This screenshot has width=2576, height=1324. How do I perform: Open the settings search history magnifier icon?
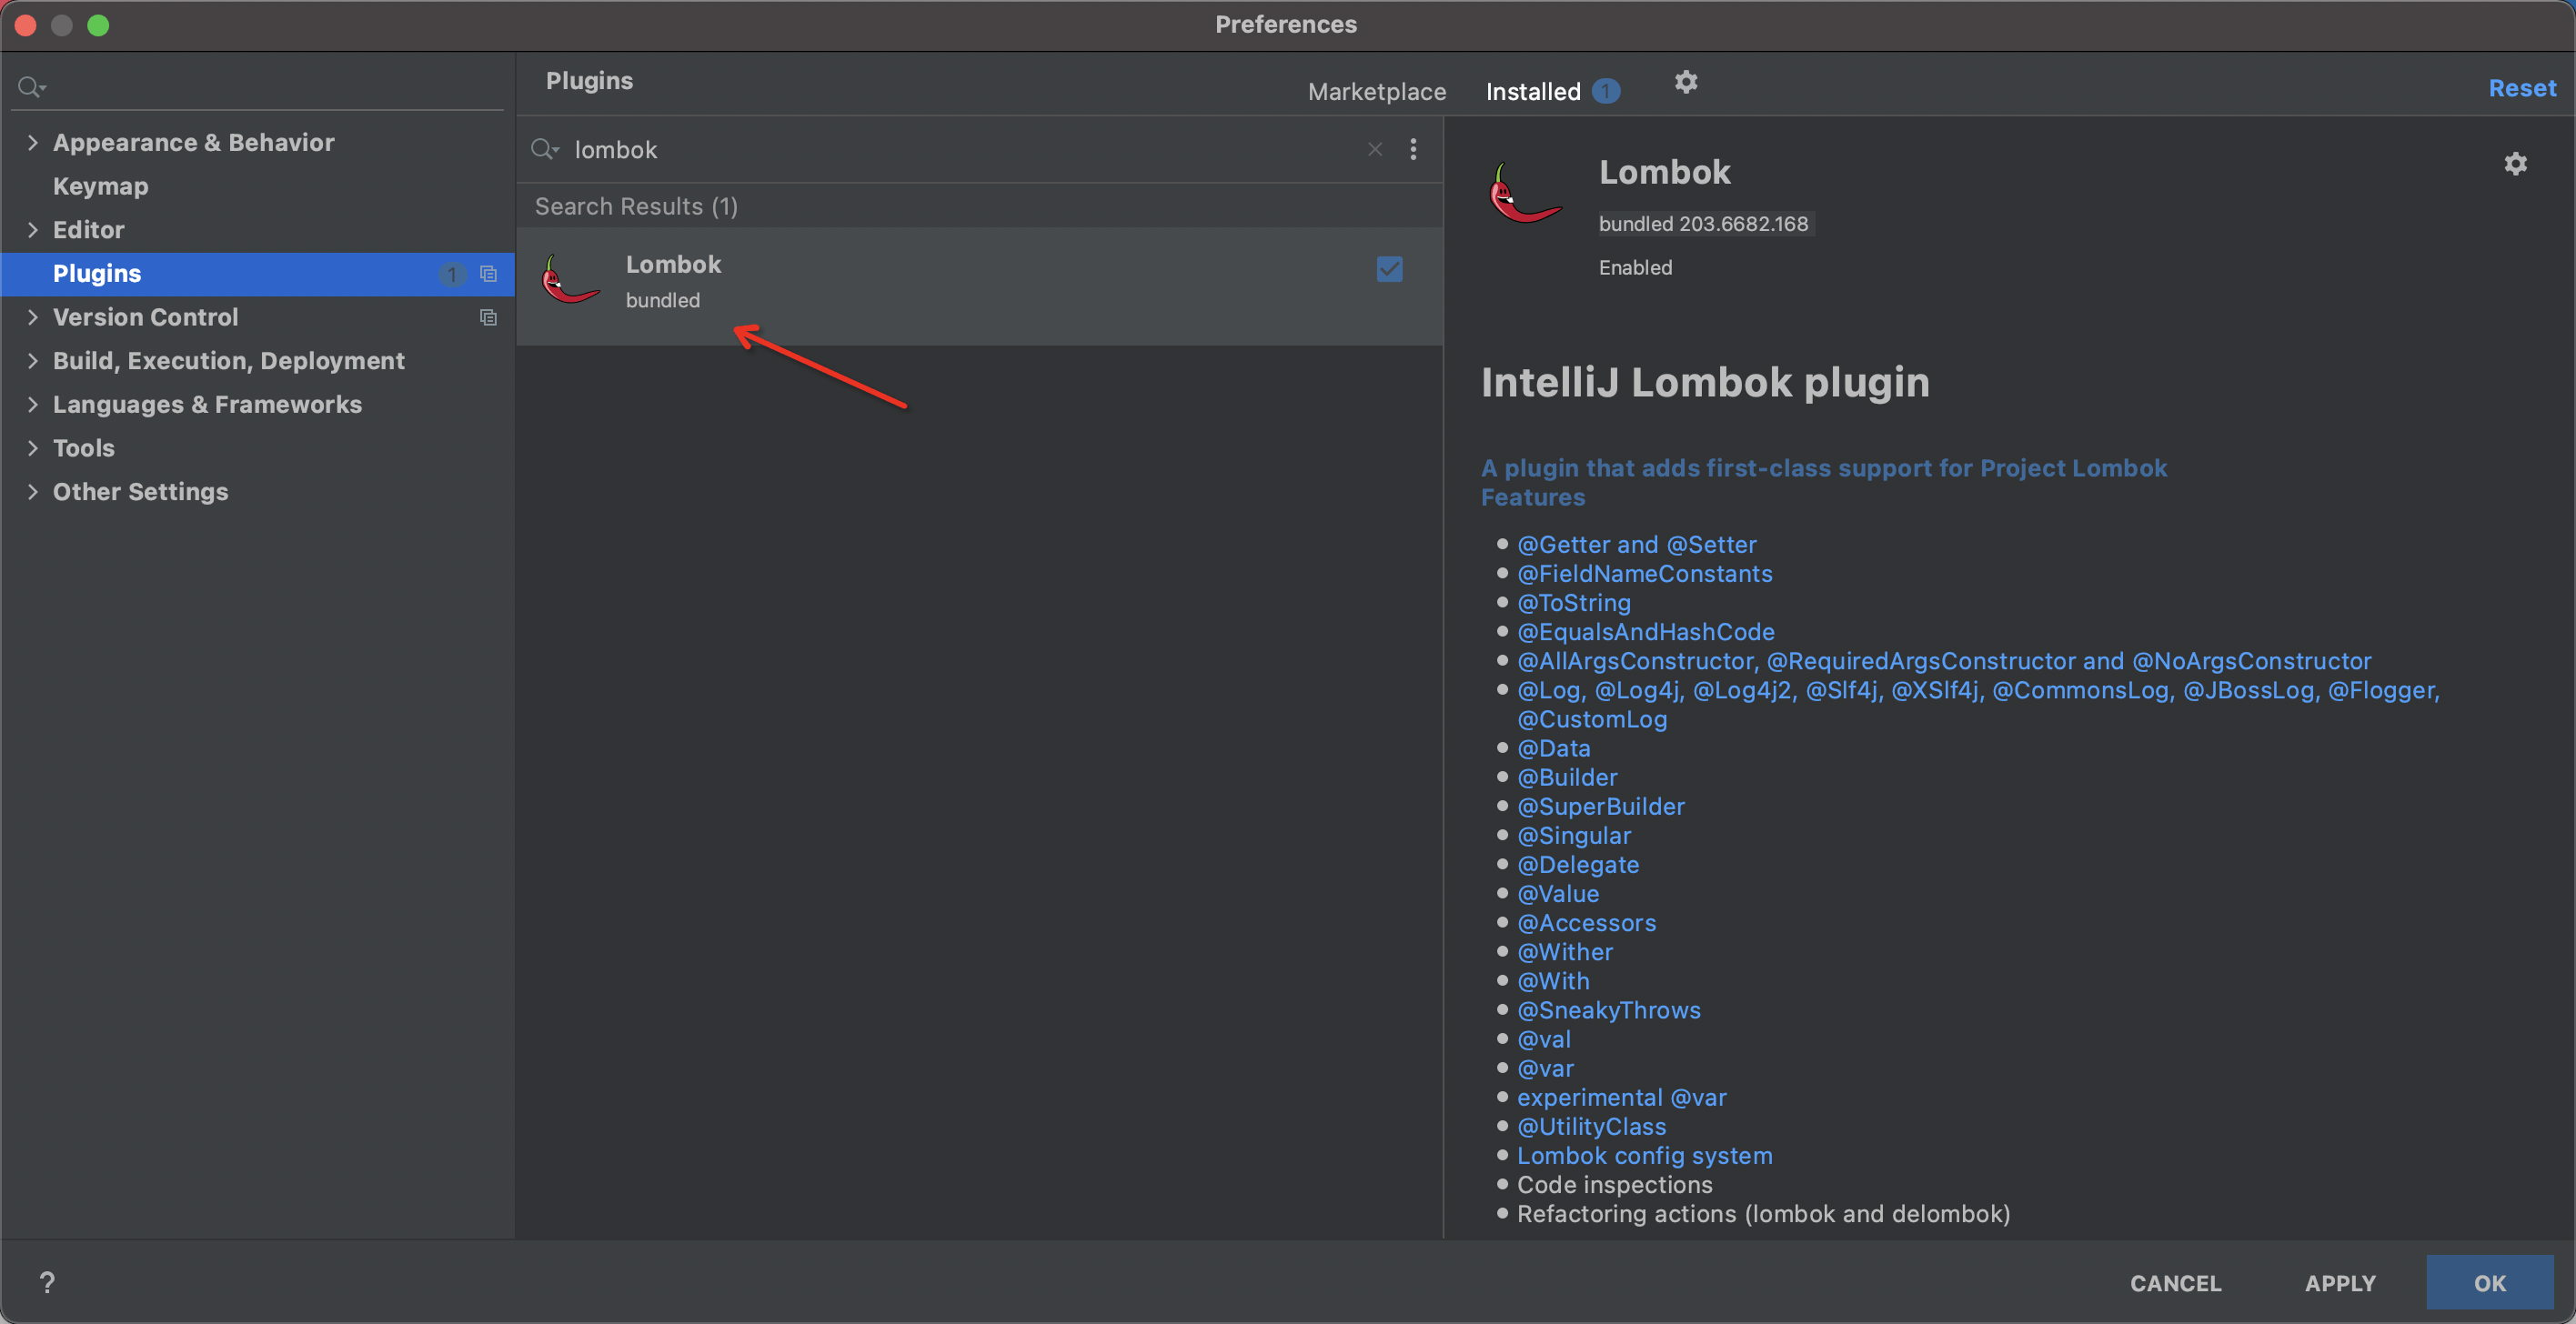pyautogui.click(x=32, y=88)
